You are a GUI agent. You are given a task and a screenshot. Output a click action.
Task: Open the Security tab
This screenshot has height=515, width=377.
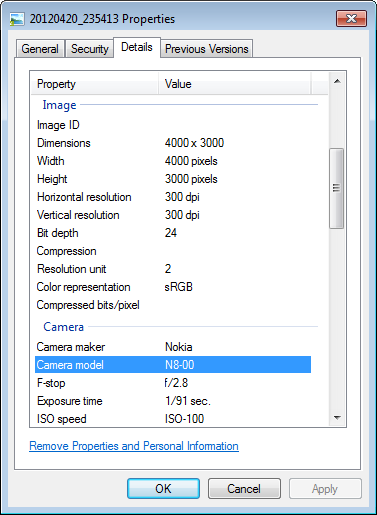89,49
